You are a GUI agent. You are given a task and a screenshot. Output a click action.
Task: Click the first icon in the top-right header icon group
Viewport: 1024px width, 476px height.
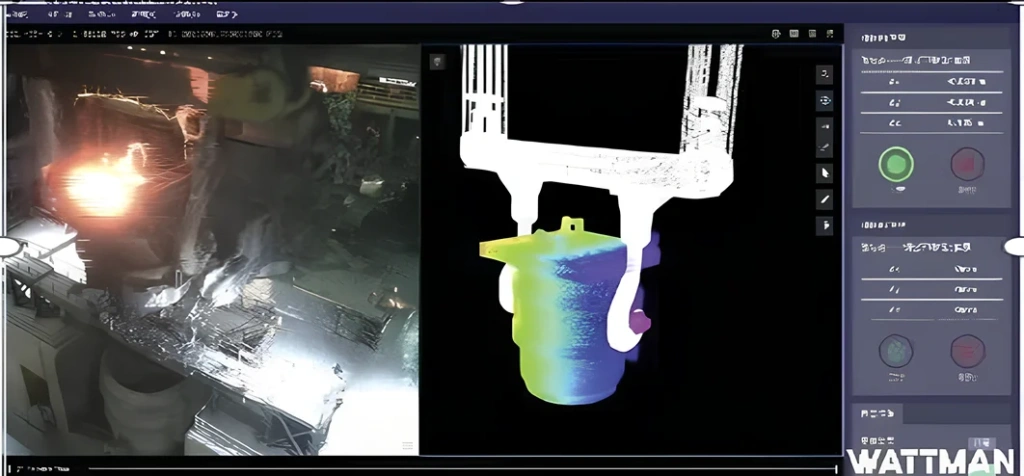point(777,33)
